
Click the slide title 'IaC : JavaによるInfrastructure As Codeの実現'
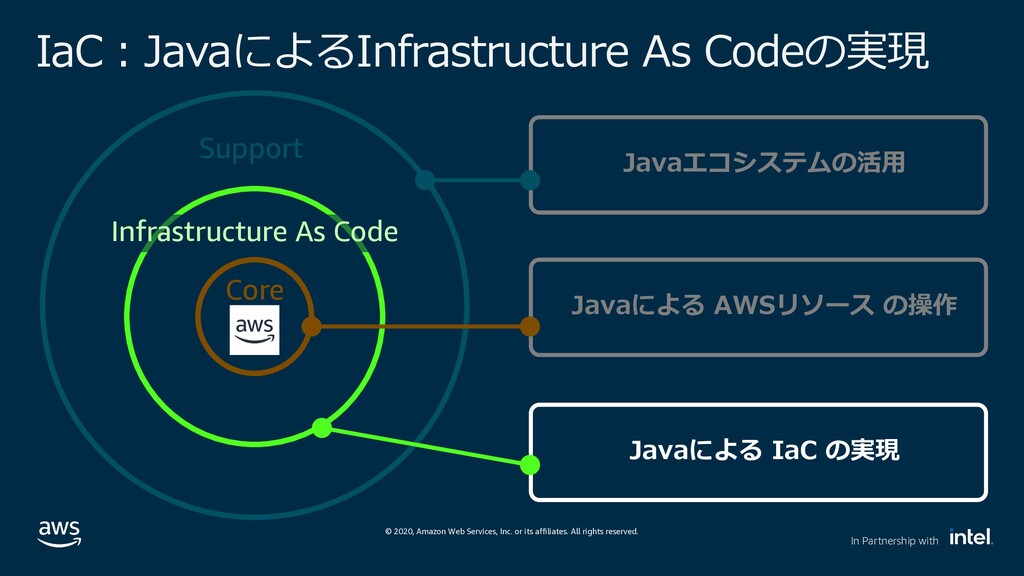[482, 52]
